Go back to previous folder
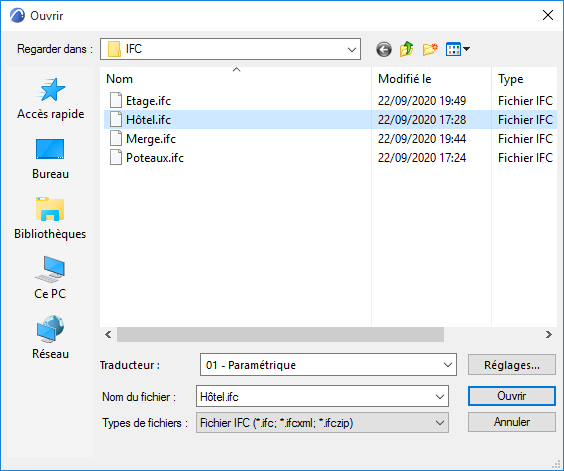The image size is (564, 471). (x=384, y=49)
